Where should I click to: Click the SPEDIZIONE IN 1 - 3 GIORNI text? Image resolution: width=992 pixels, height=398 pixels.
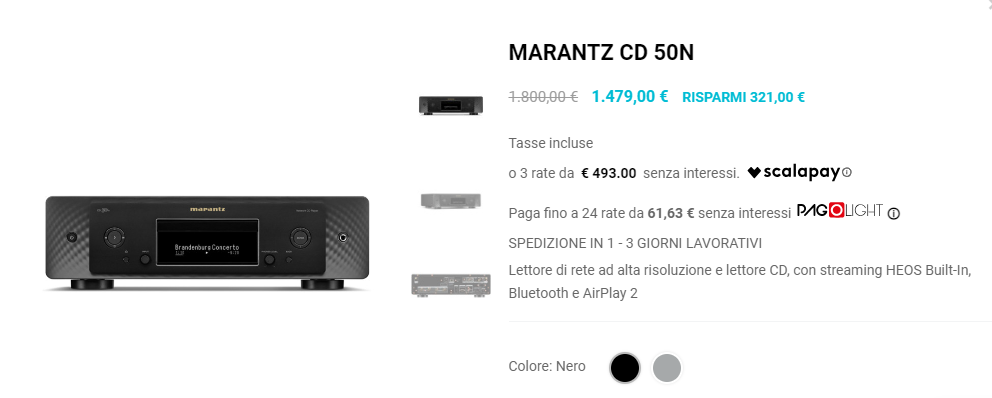point(635,244)
